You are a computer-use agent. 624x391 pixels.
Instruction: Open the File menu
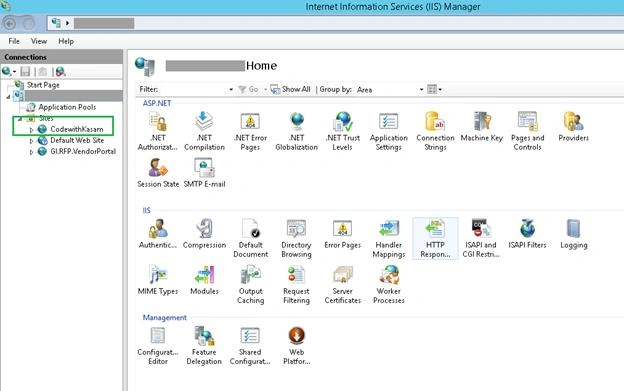[14, 41]
